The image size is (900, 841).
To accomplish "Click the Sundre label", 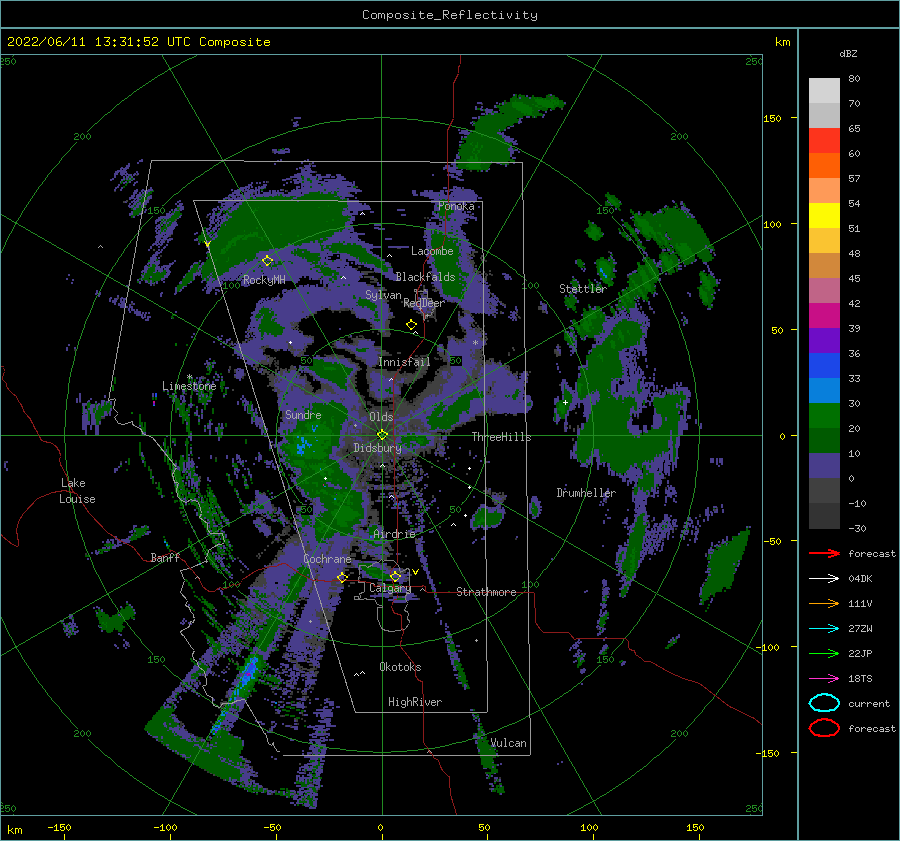I will (x=303, y=415).
